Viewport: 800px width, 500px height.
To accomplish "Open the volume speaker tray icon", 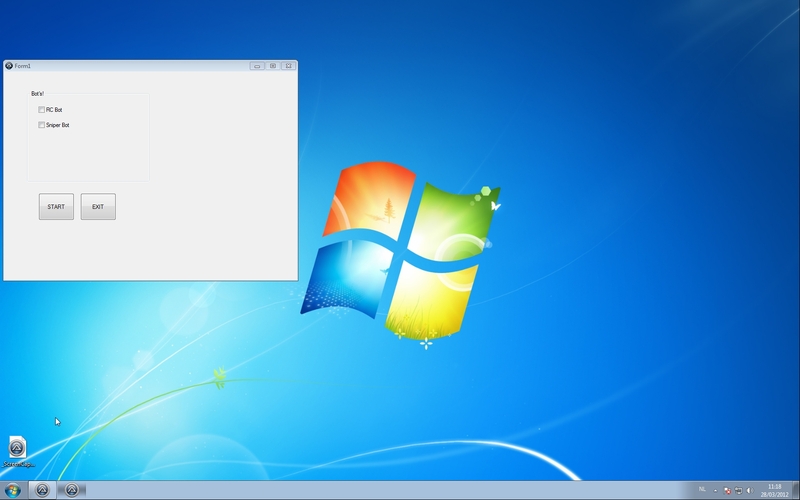I will (749, 491).
